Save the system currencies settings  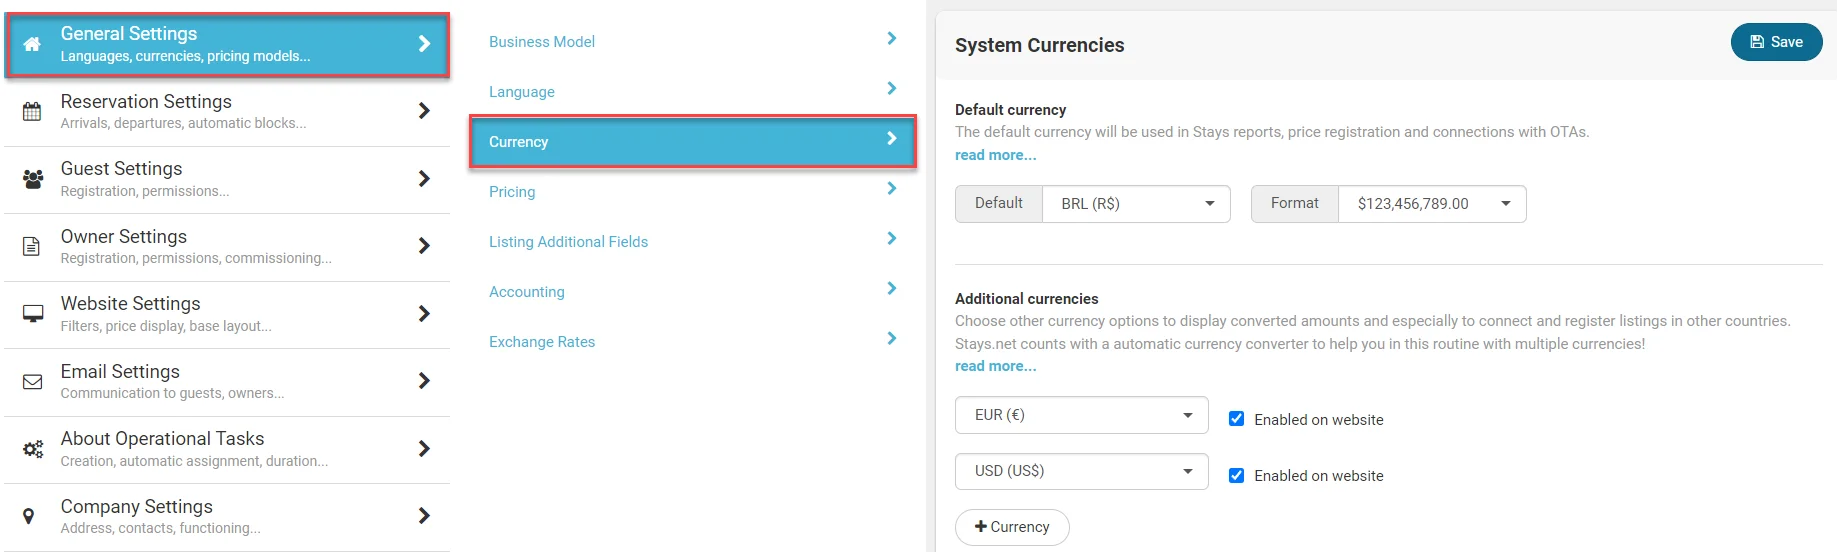(x=1776, y=42)
